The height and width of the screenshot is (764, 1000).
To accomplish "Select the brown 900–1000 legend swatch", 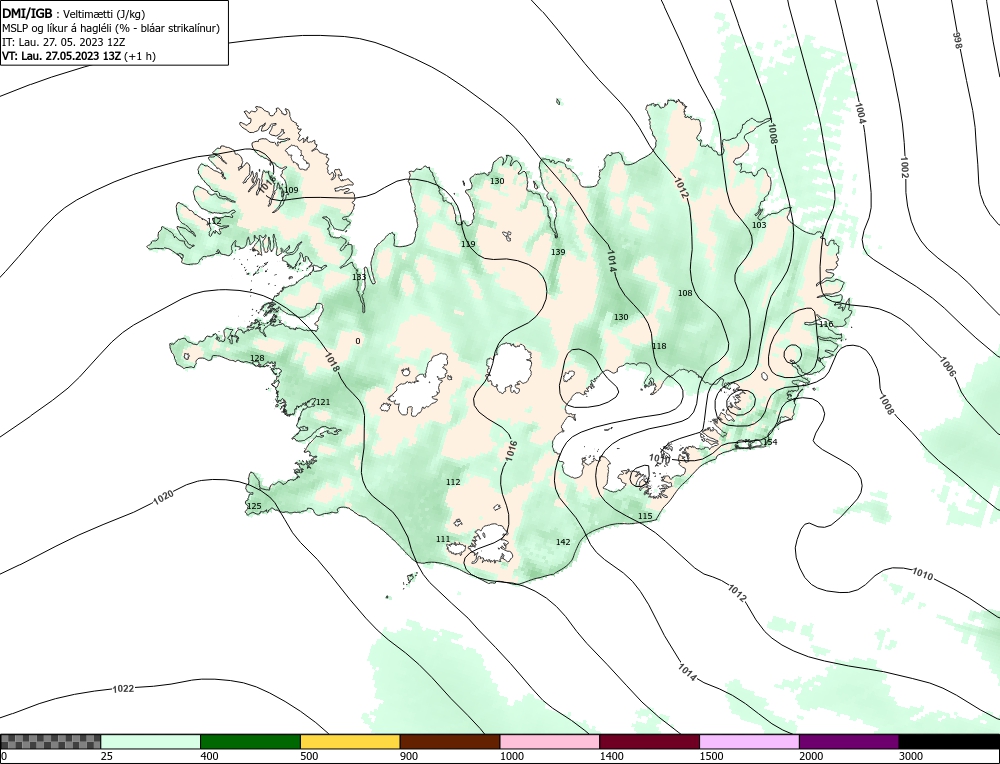I will 450,741.
